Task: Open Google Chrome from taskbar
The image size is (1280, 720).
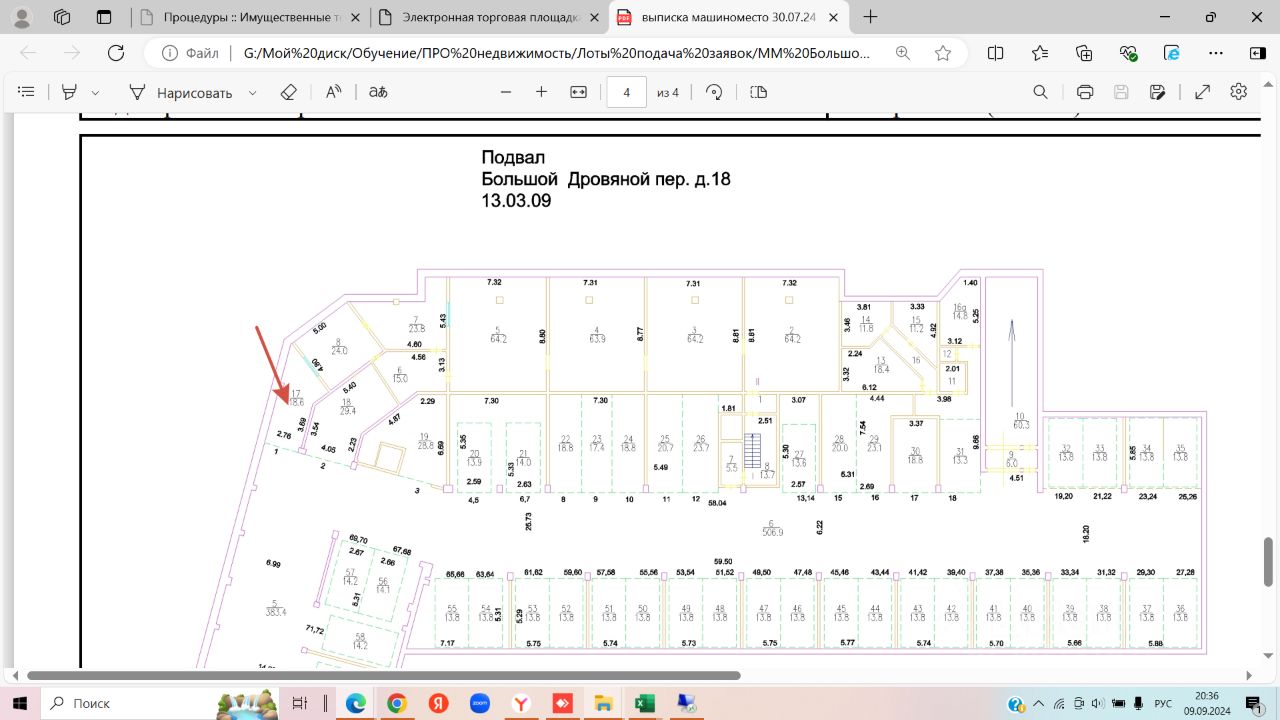Action: coord(397,703)
